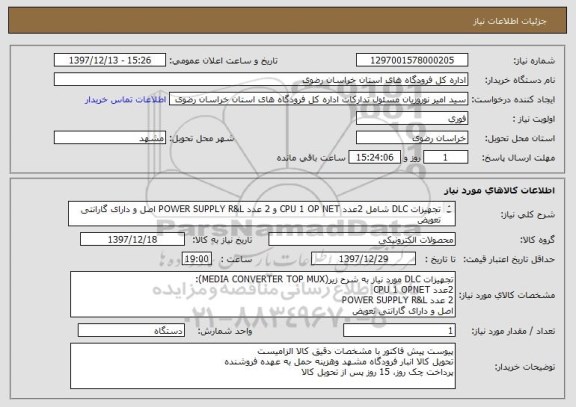Click the remaining time field 15:24:06
Screen dimensions: 576x407
374,158
